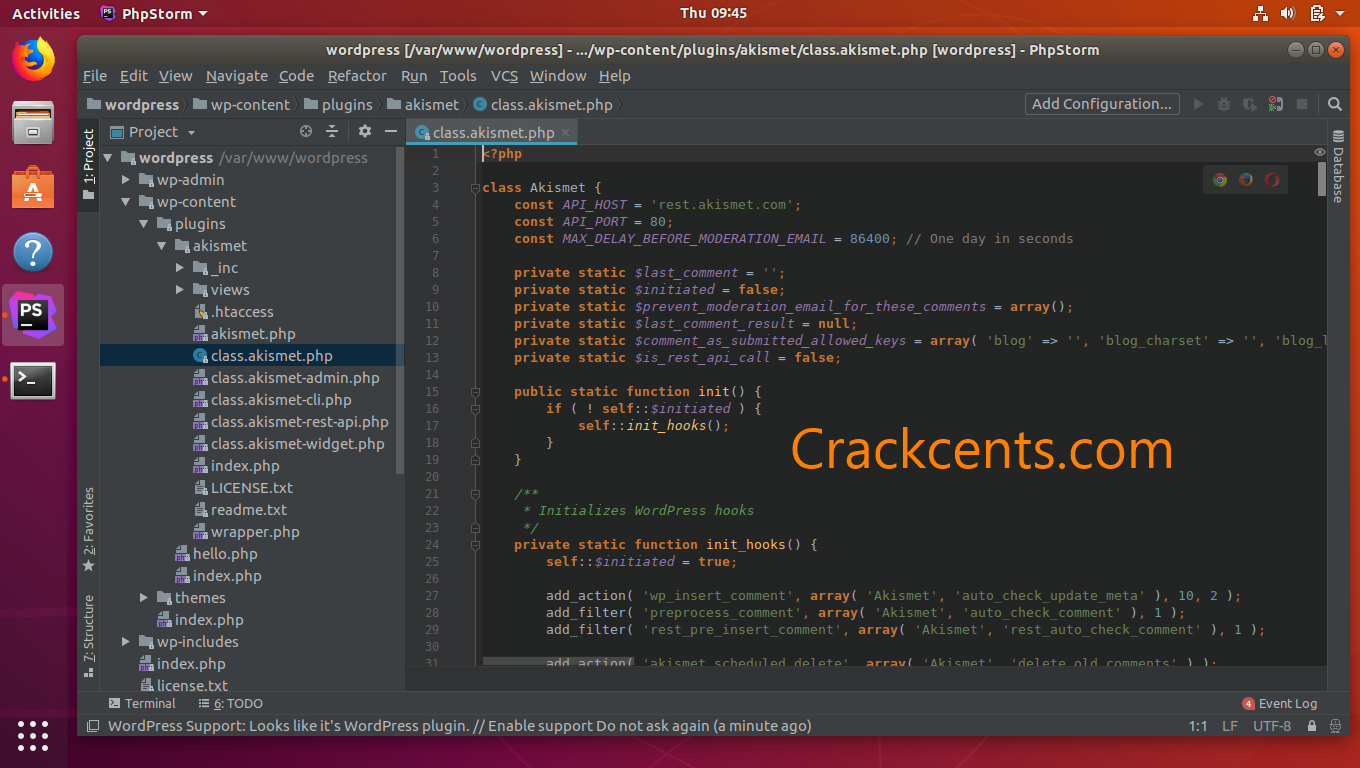Click the editor vertical scrollbar thumb
1360x768 pixels.
point(1322,178)
